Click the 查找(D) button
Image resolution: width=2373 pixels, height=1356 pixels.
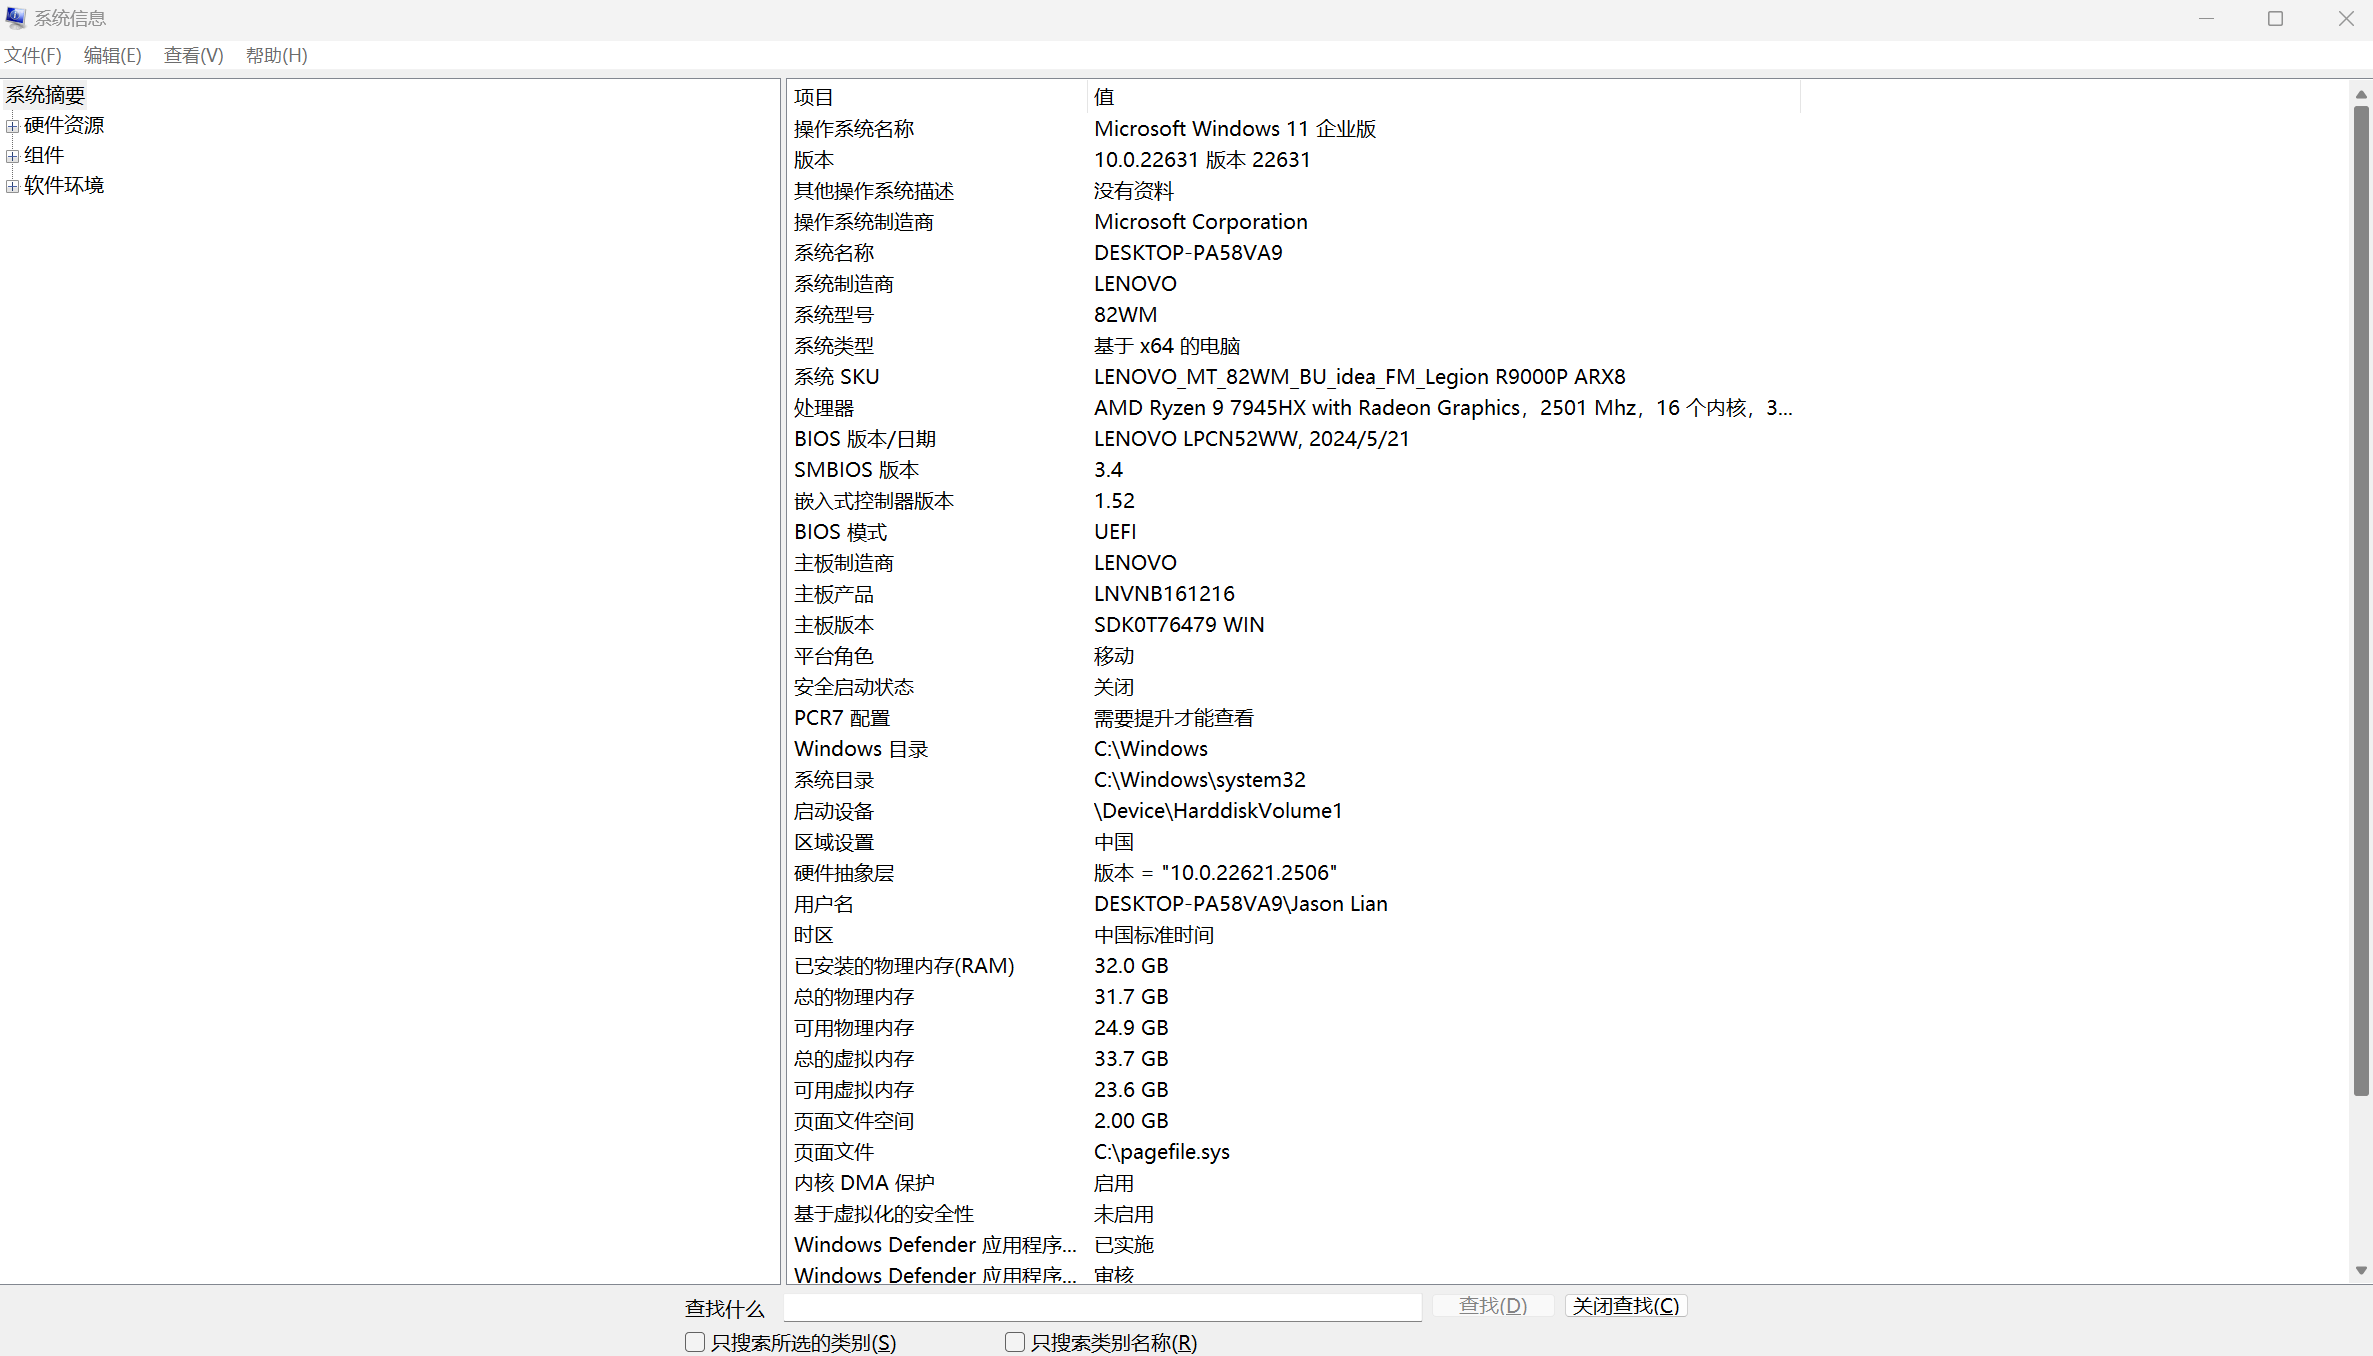(x=1492, y=1306)
